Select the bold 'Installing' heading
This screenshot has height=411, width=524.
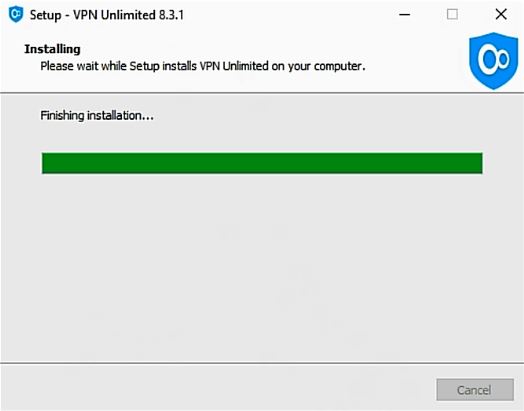52,49
